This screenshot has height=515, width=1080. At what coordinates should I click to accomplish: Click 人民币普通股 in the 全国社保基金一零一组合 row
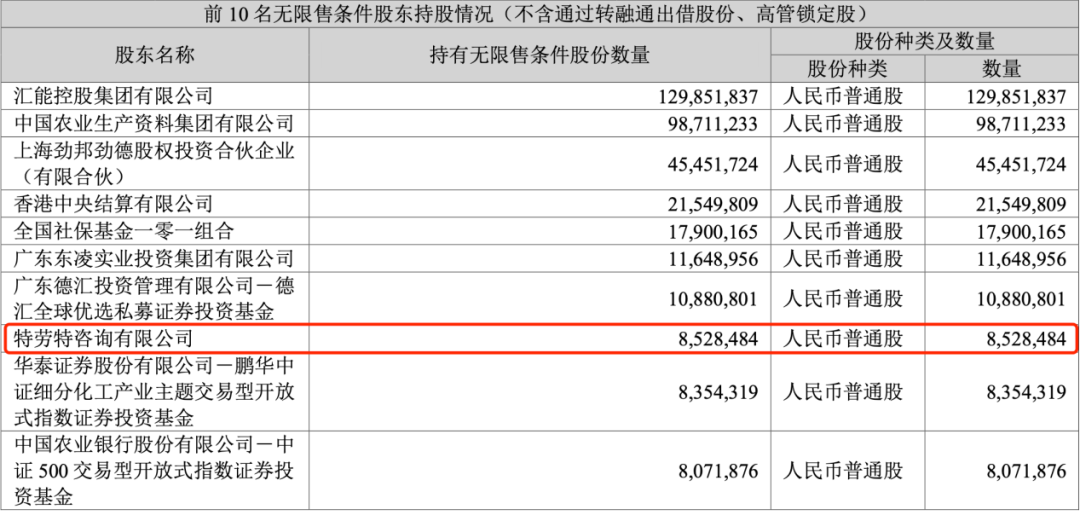[842, 231]
